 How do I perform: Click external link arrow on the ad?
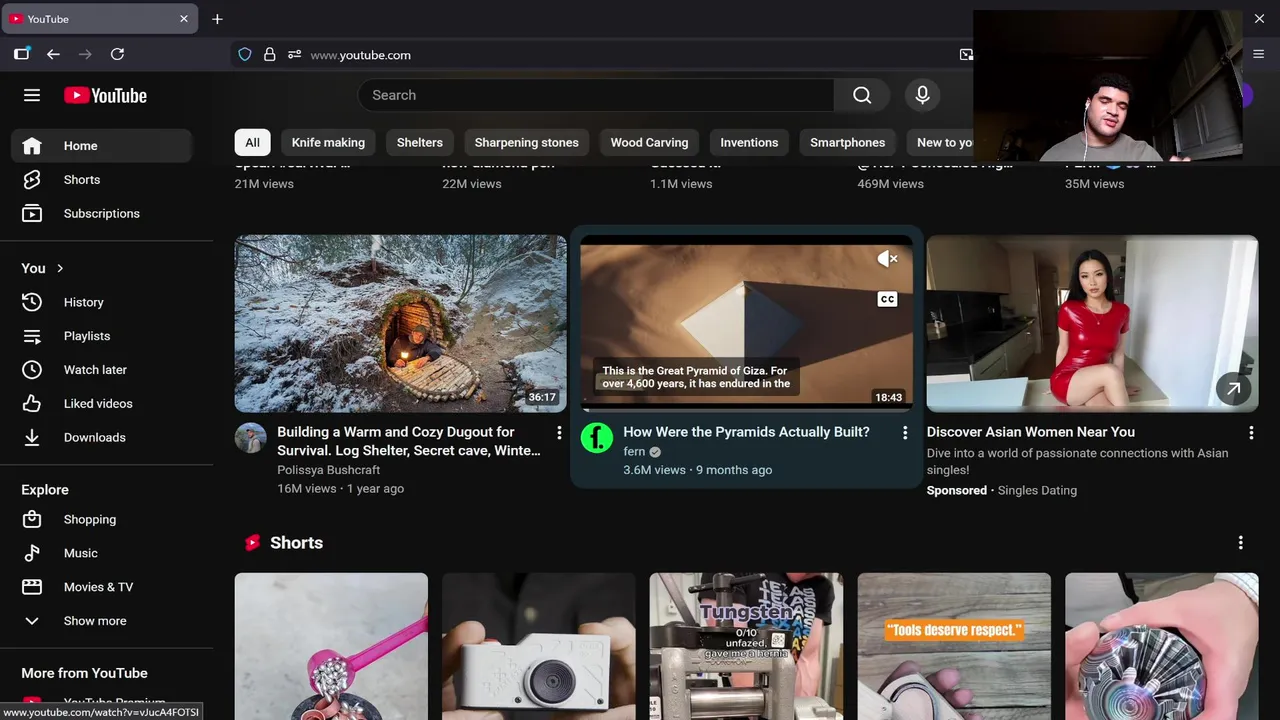coord(1234,389)
